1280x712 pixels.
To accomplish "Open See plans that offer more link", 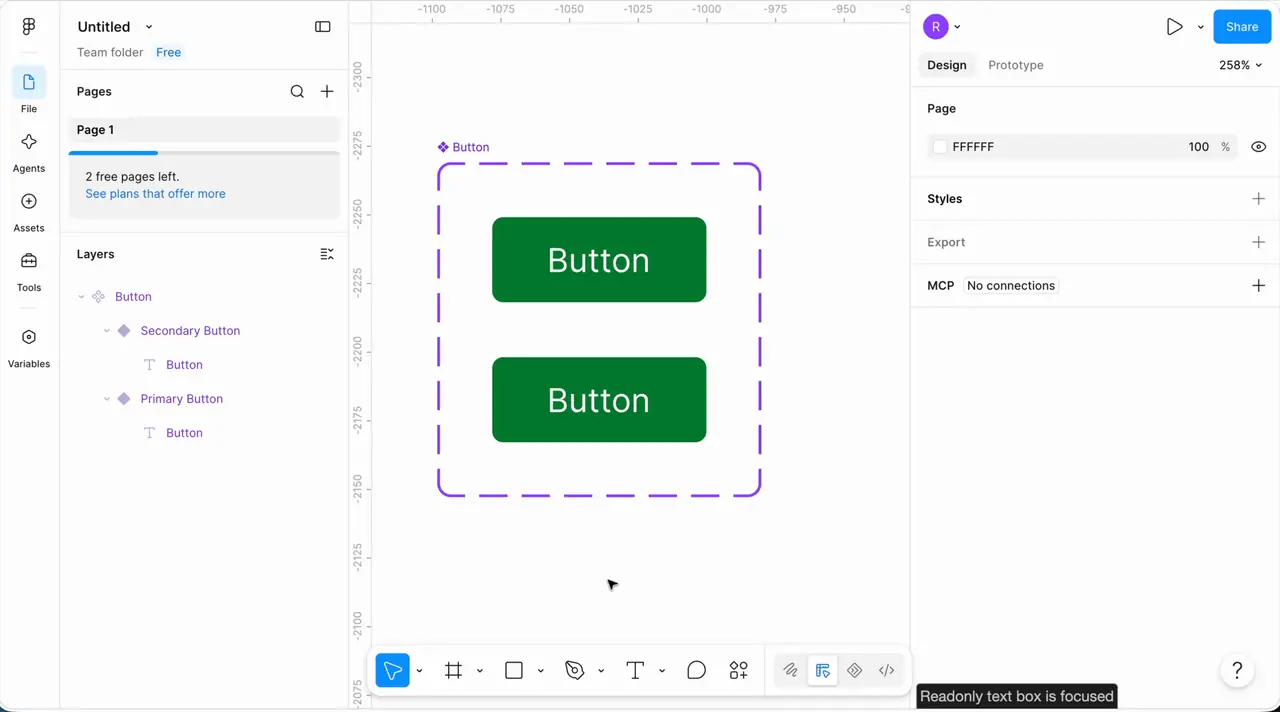I will coord(155,194).
